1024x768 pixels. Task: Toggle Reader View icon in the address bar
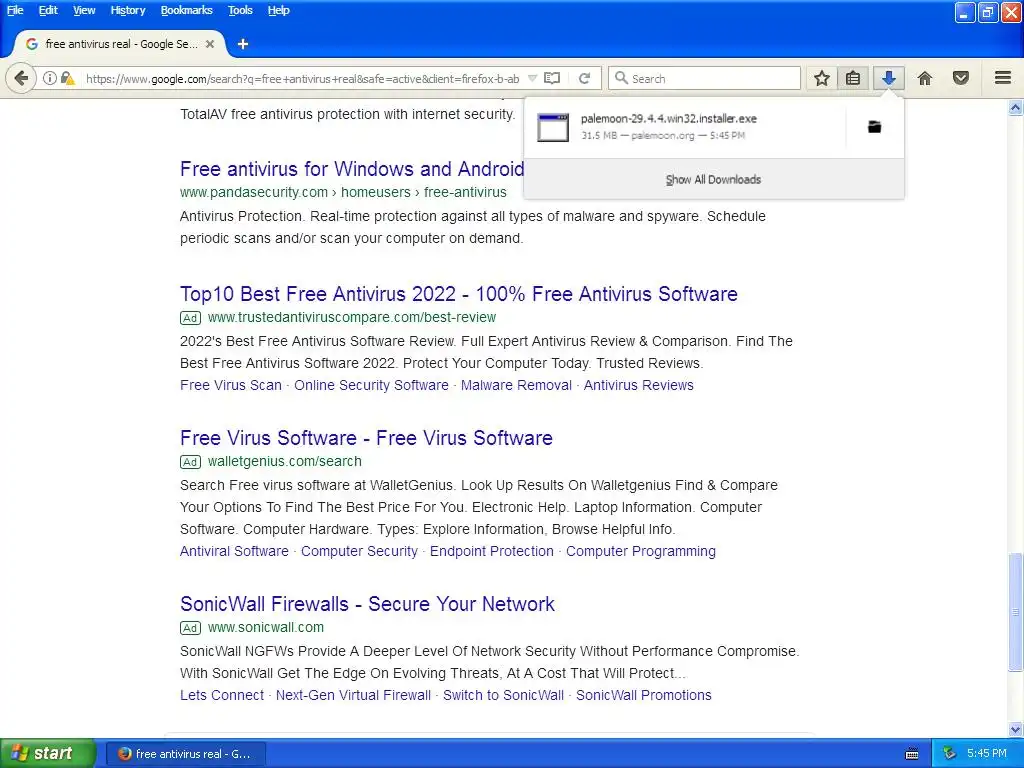coord(552,78)
